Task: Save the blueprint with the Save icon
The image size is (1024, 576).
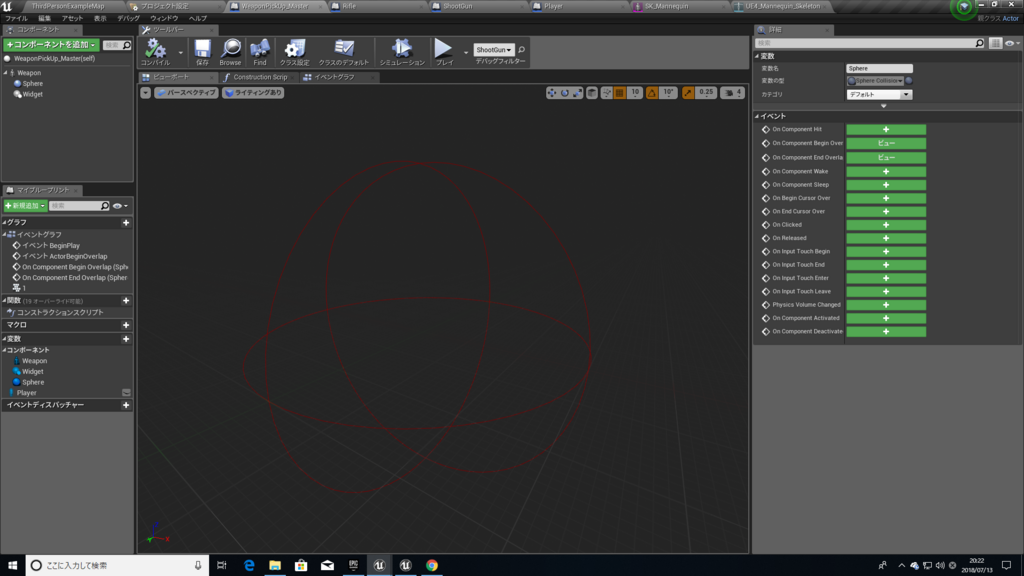Action: tap(202, 52)
